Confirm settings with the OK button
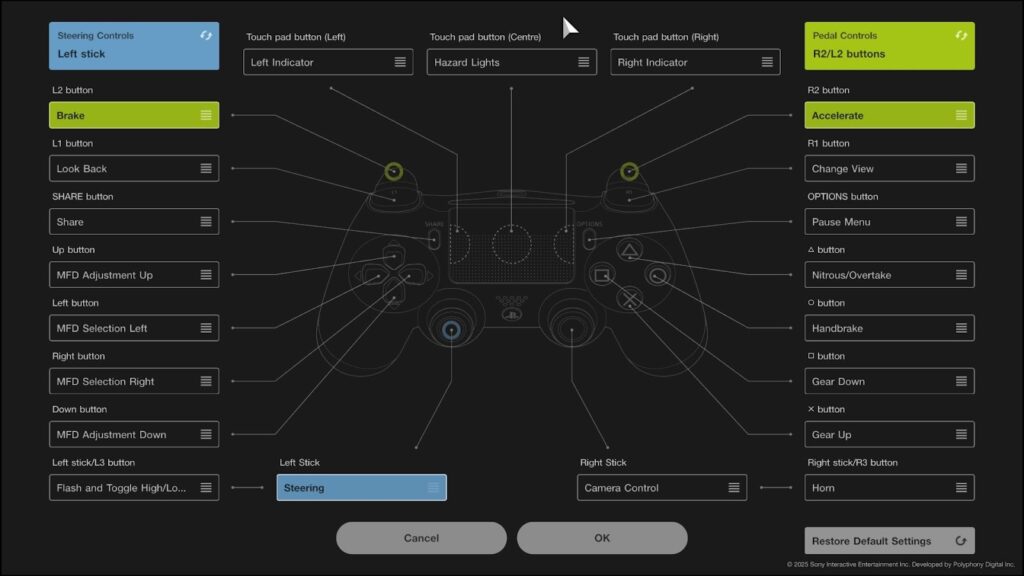The width and height of the screenshot is (1024, 576). 602,538
